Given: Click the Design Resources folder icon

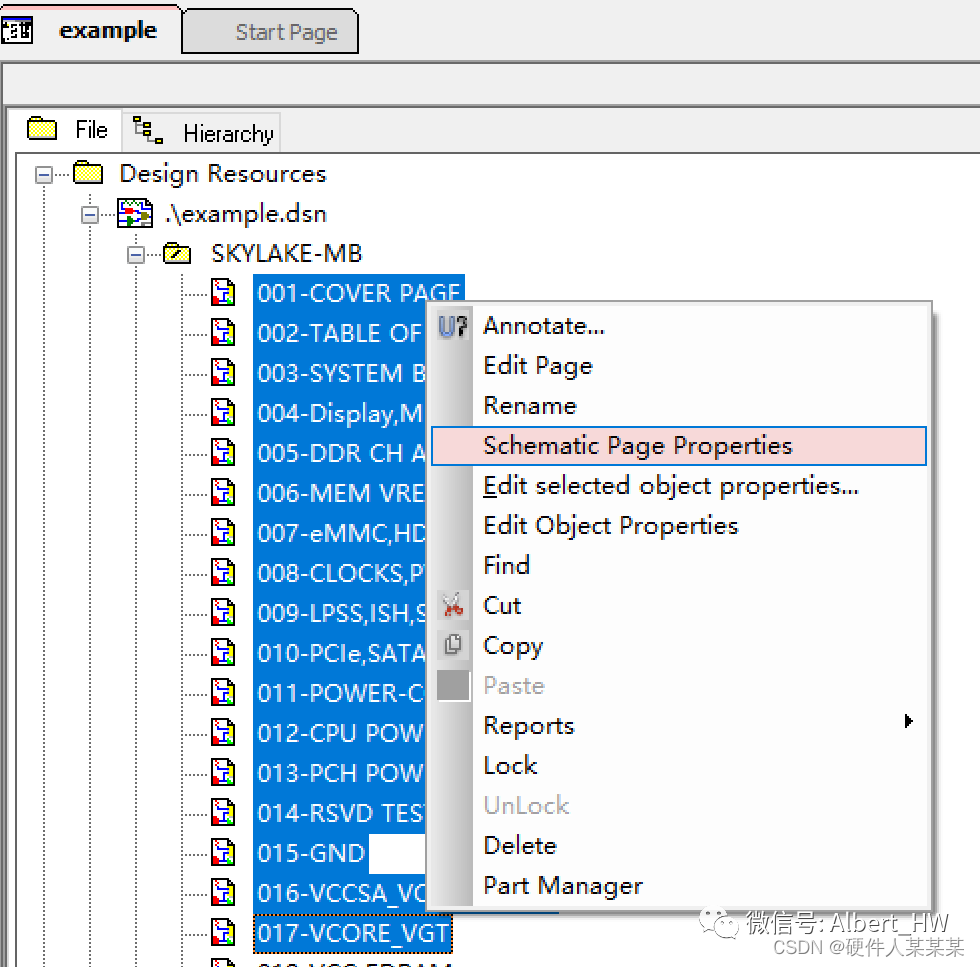Looking at the screenshot, I should (88, 173).
